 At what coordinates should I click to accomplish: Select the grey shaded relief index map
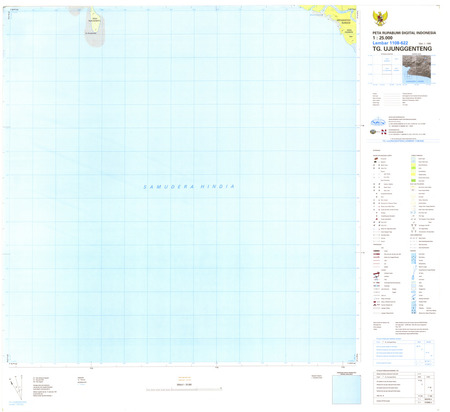[416, 70]
